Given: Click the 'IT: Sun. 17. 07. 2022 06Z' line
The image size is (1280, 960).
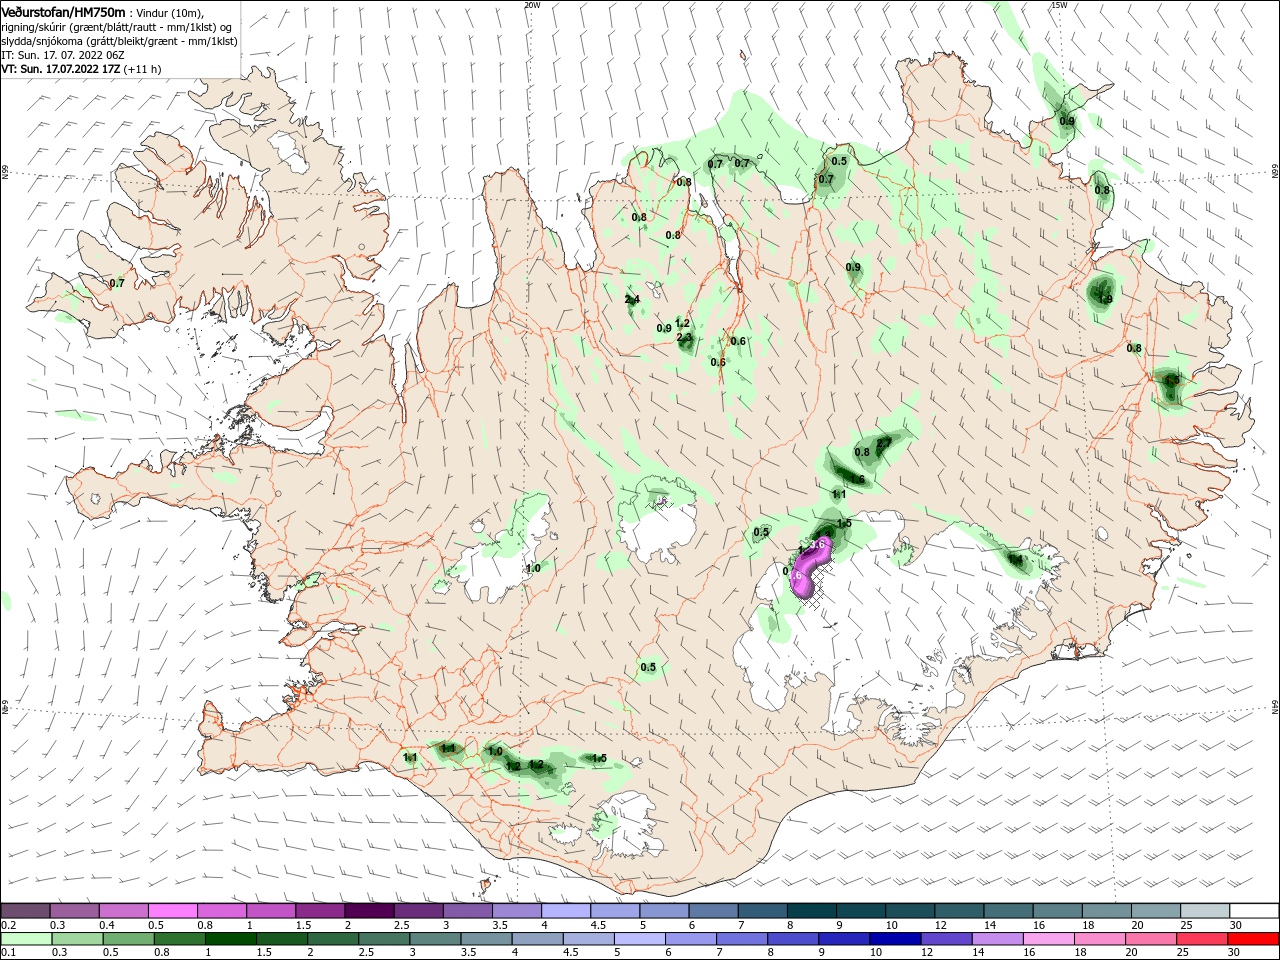Looking at the screenshot, I should tap(62, 56).
